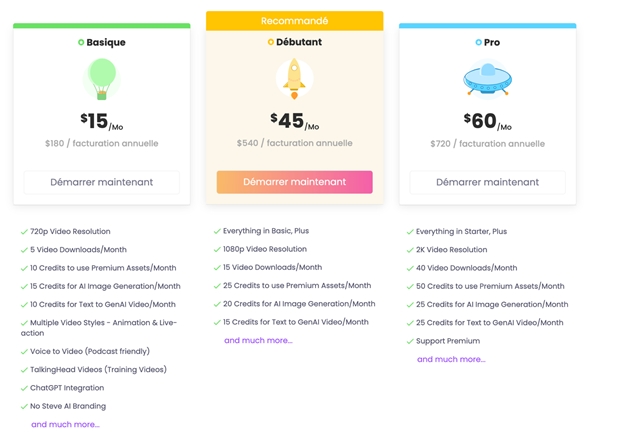Select the Pro plan title
The image size is (624, 438).
[492, 42]
